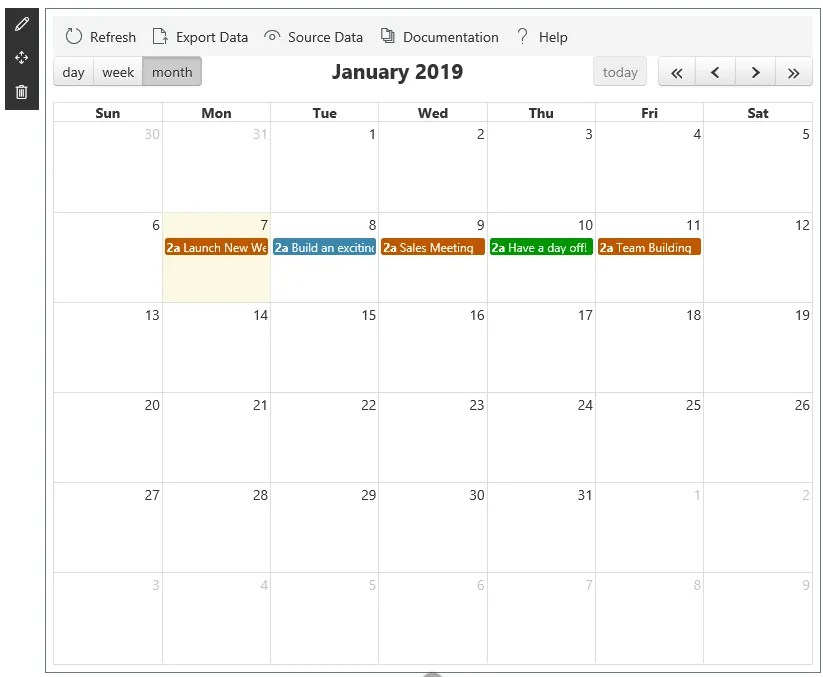Select day number 14
Screen dimensions: 823x677
(x=260, y=315)
